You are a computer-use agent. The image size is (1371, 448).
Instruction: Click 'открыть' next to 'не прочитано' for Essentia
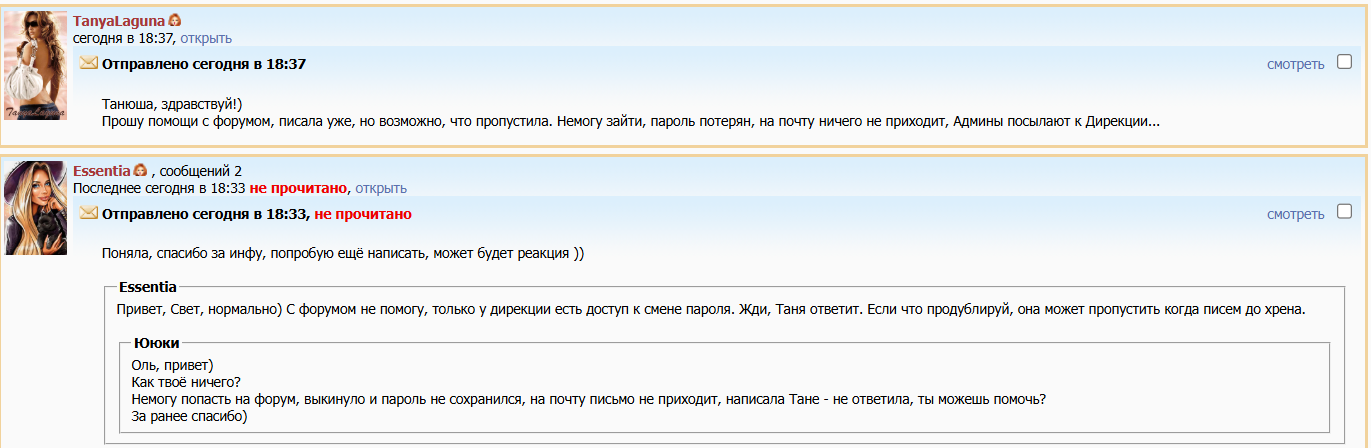(381, 188)
